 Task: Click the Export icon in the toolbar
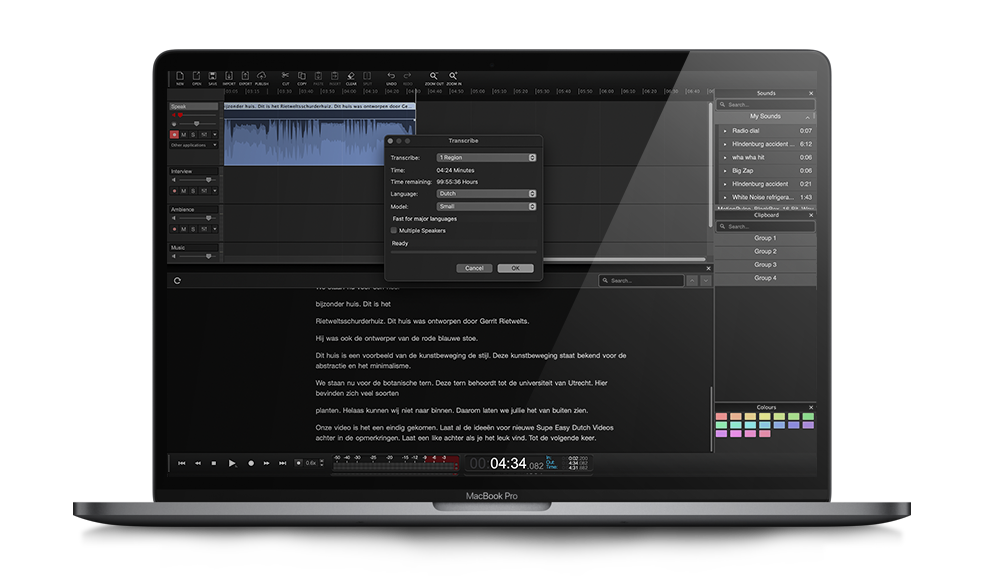245,76
